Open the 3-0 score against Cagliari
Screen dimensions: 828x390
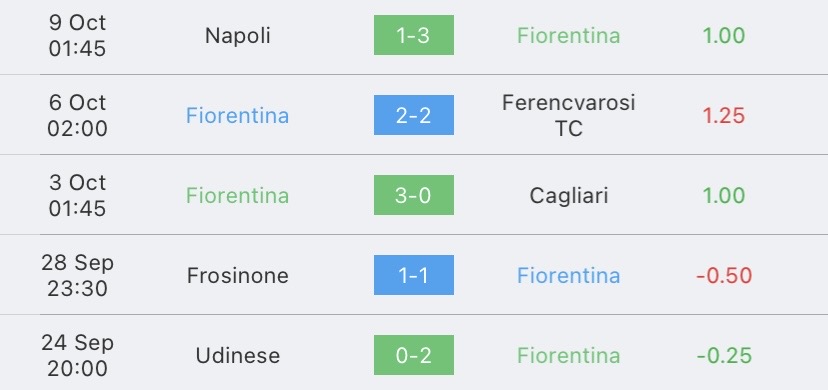pyautogui.click(x=413, y=195)
